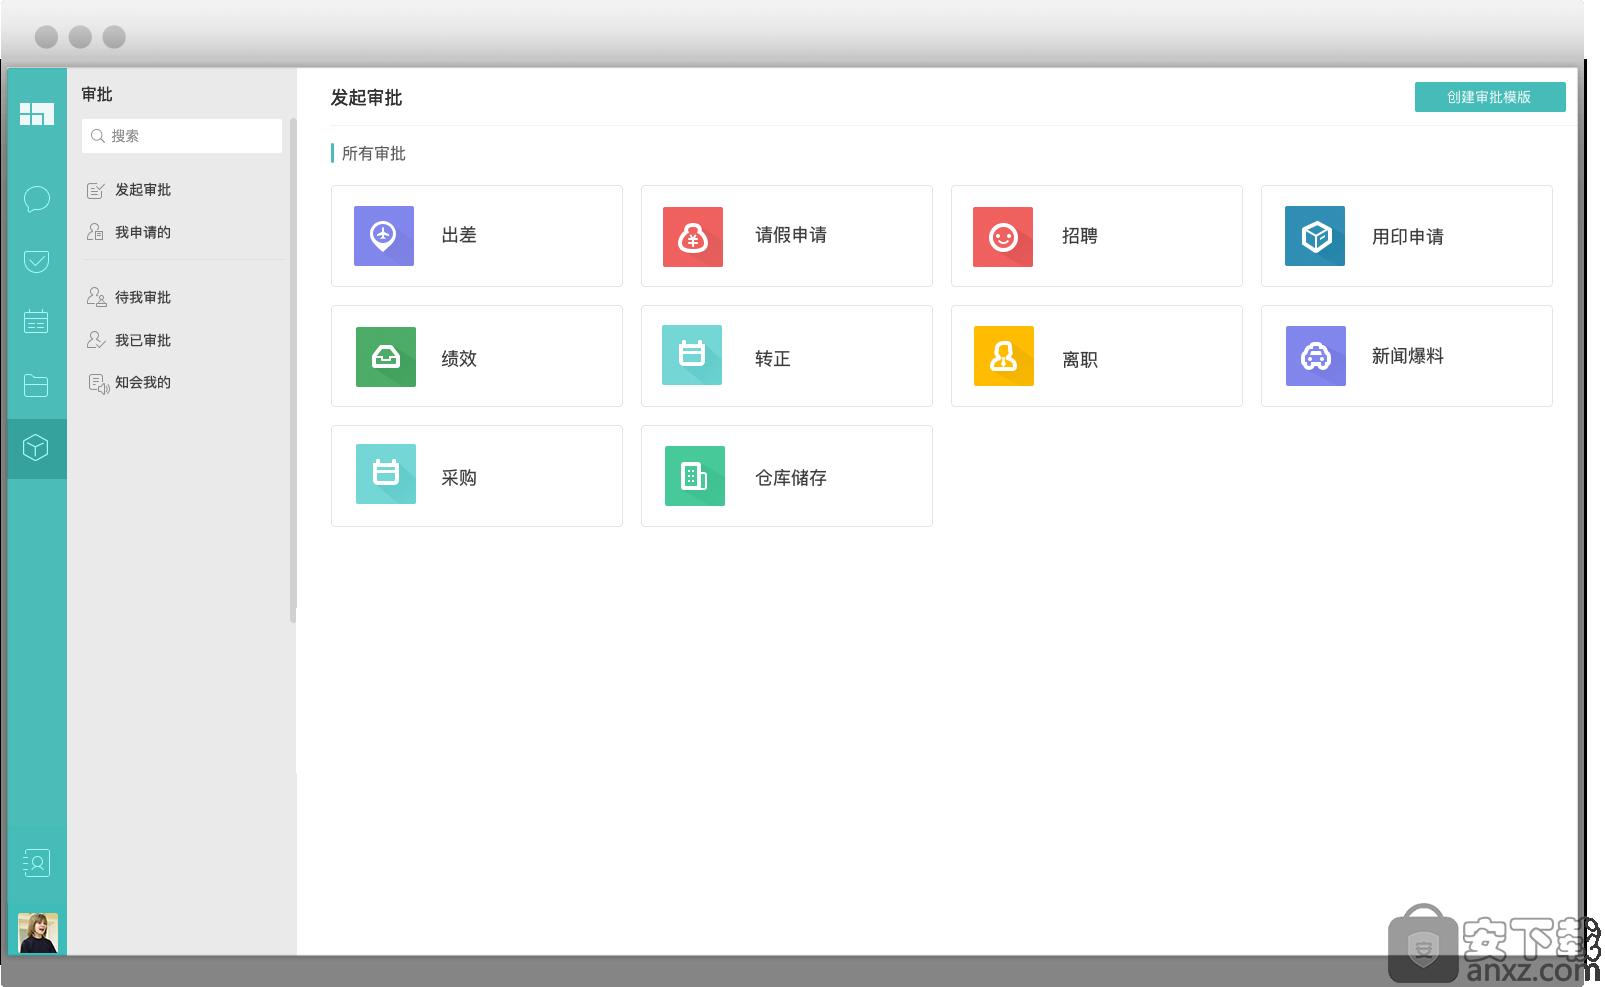Click the 转正 calendar icon
The width and height of the screenshot is (1605, 987).
692,355
